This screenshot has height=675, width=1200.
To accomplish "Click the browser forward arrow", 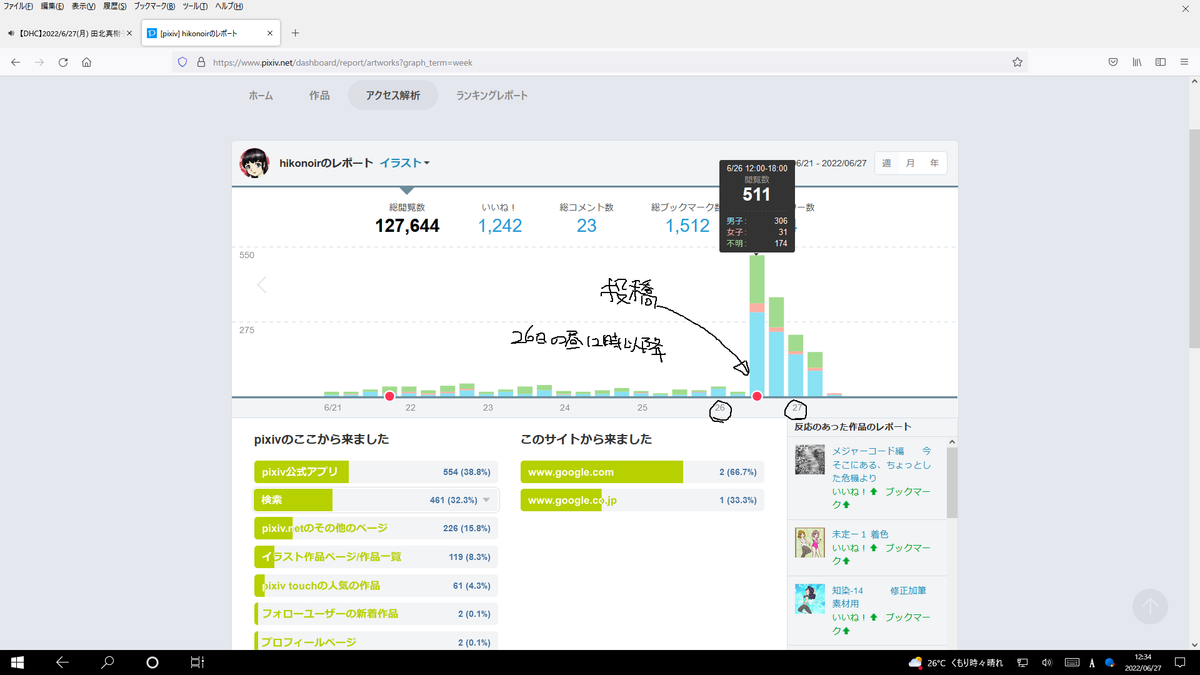I will point(39,62).
